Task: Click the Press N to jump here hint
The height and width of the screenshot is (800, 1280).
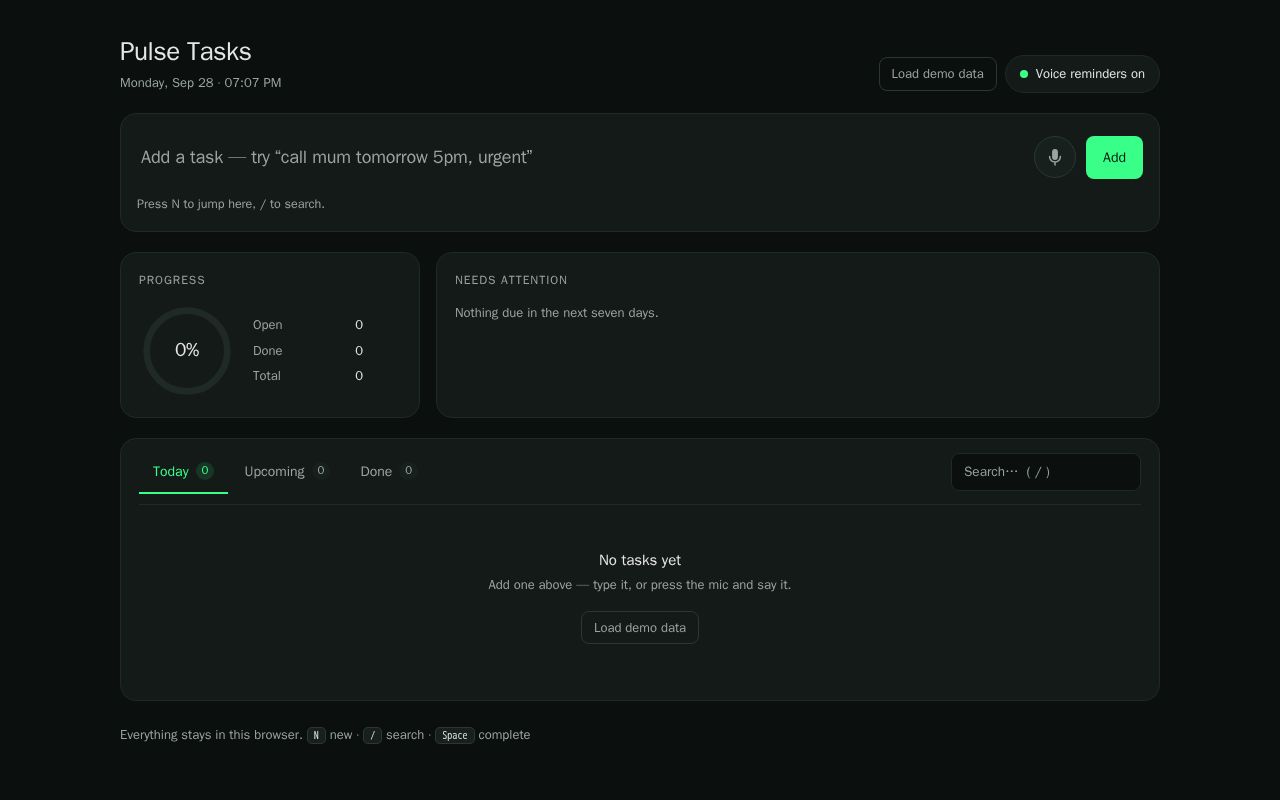Action: coord(231,204)
